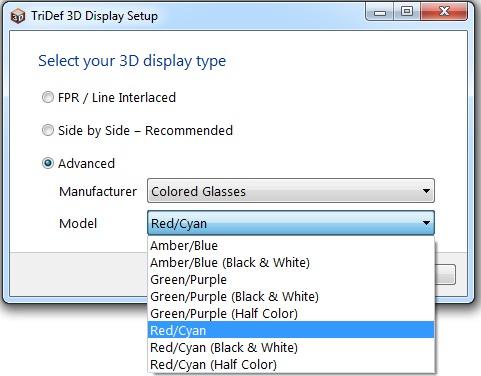Select Amber/Blue (Black & White) option
The image size is (481, 376).
291,263
